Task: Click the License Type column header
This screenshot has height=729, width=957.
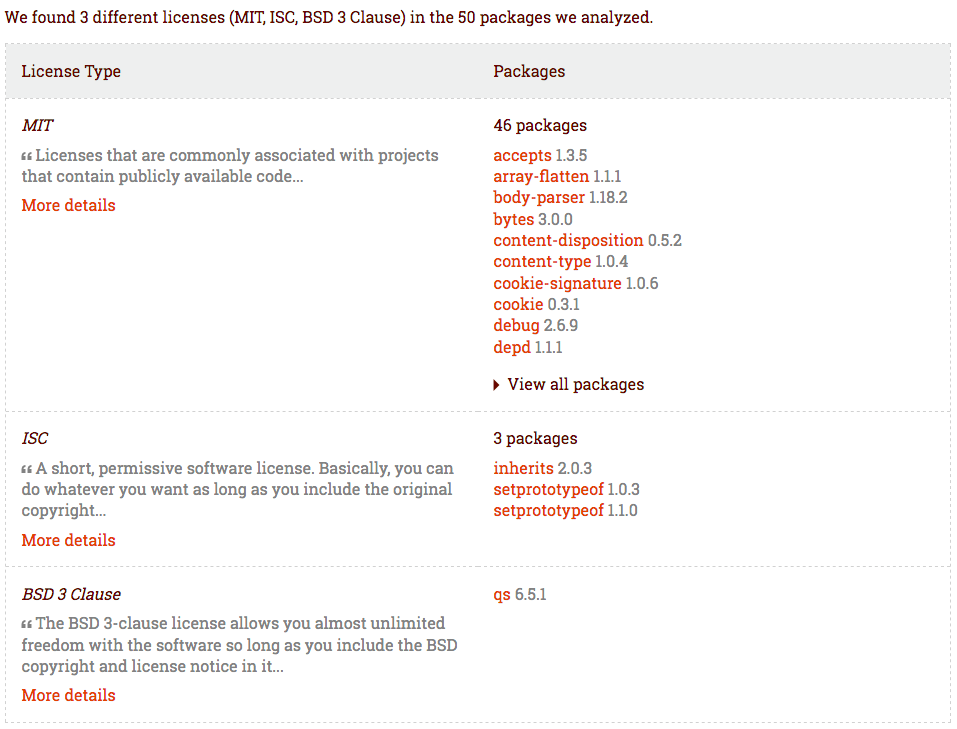Action: click(x=71, y=71)
